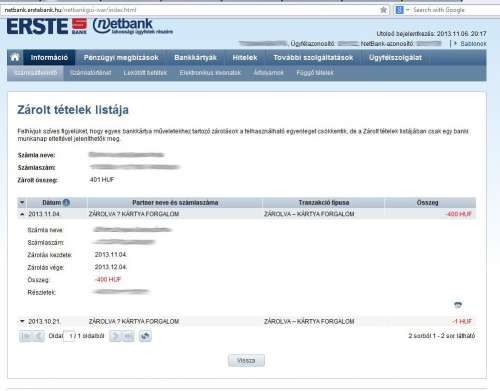Go to previous page of results
Viewport: 500px width, 391px height.
[38, 336]
